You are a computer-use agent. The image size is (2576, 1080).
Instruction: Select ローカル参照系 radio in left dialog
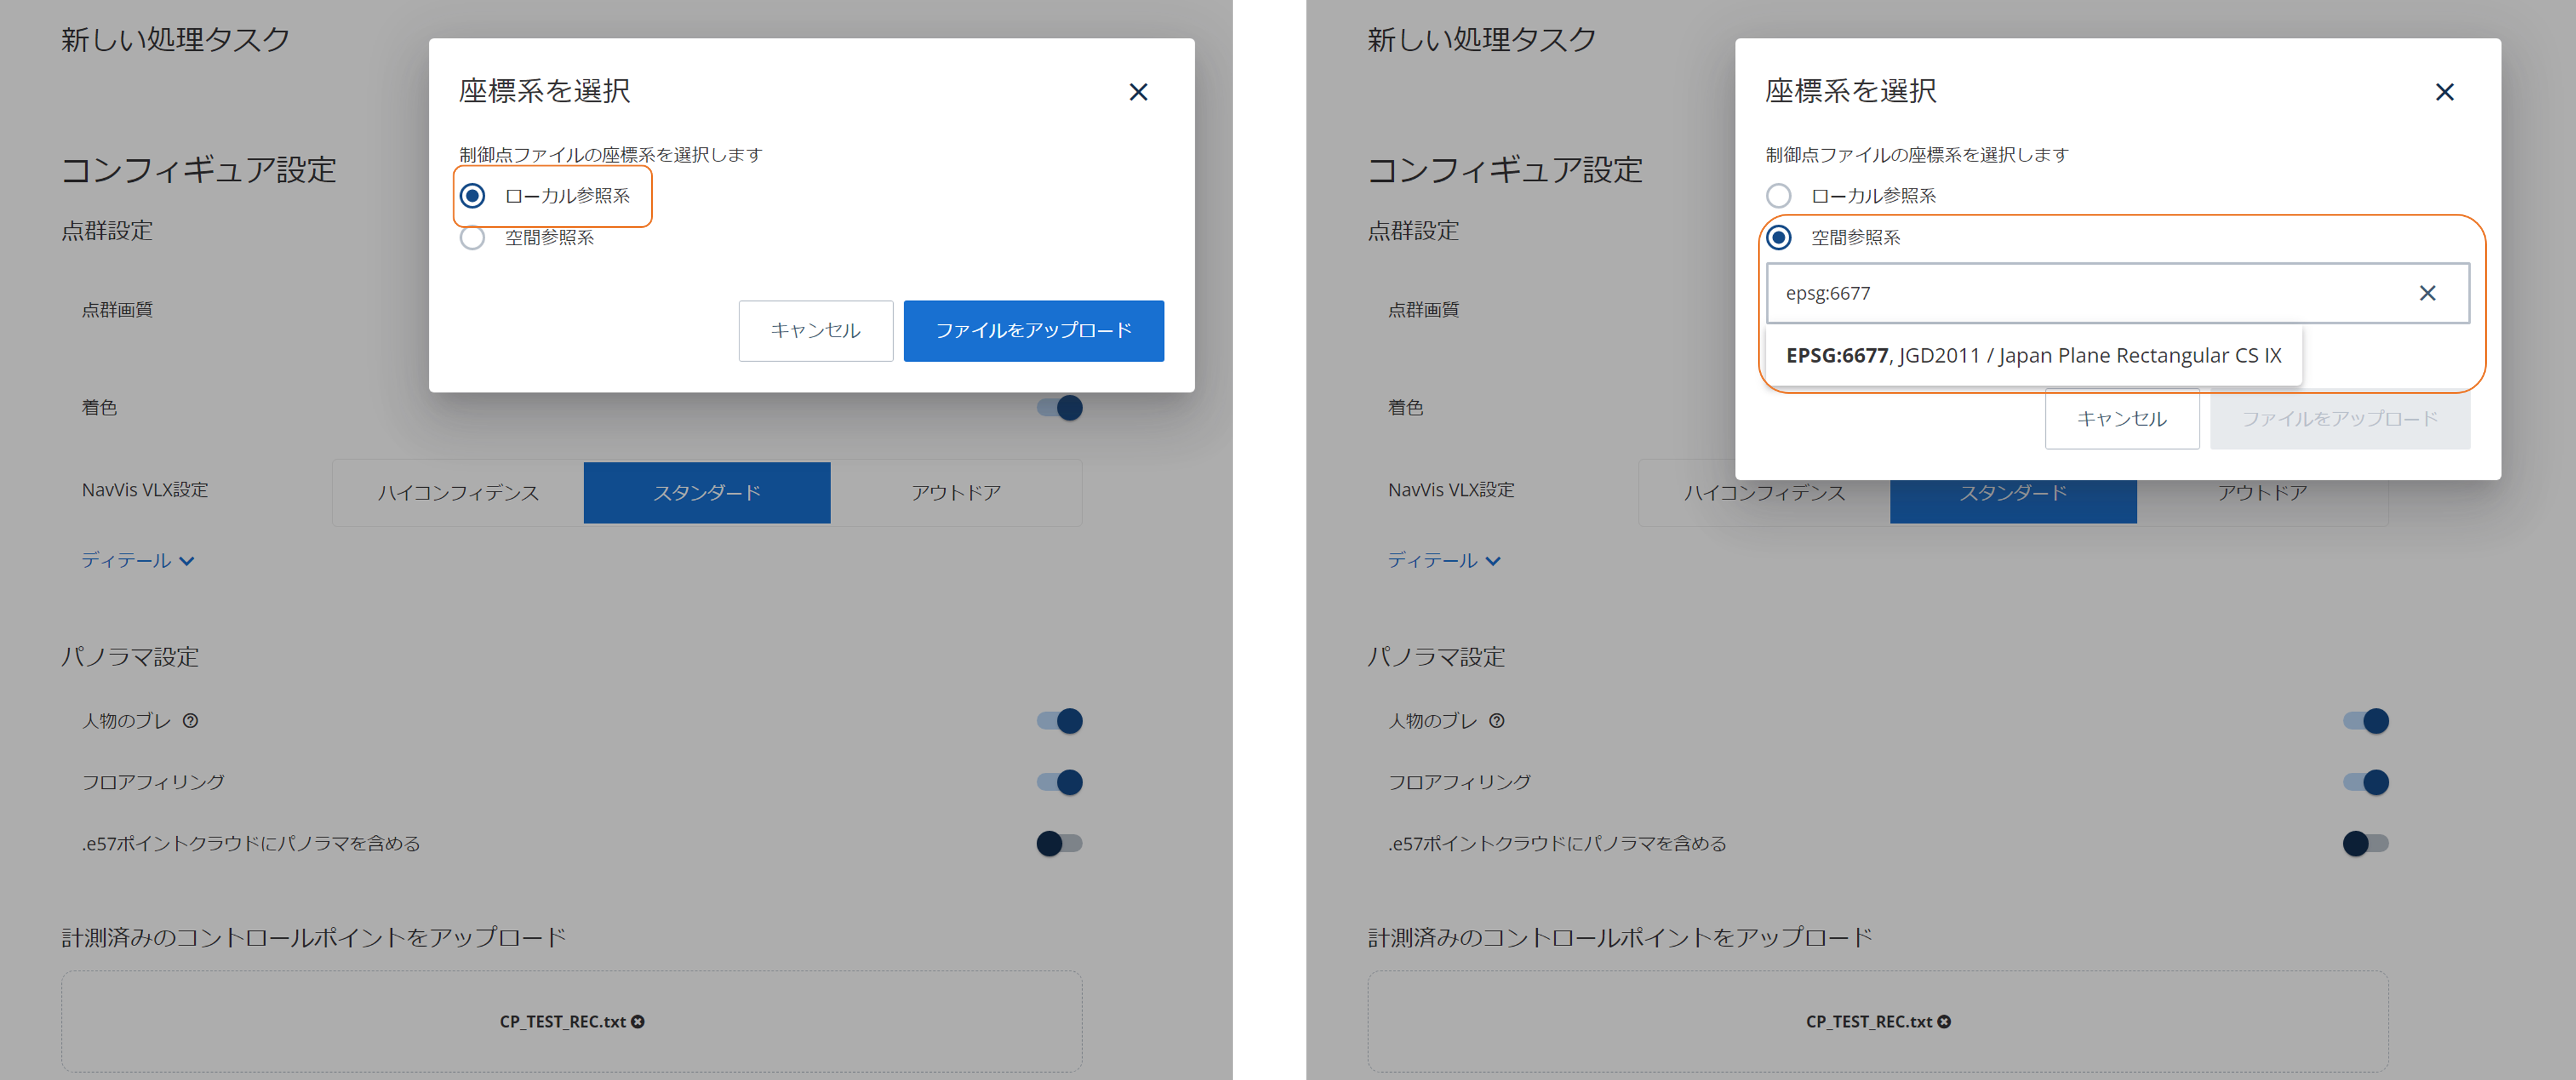click(x=472, y=195)
